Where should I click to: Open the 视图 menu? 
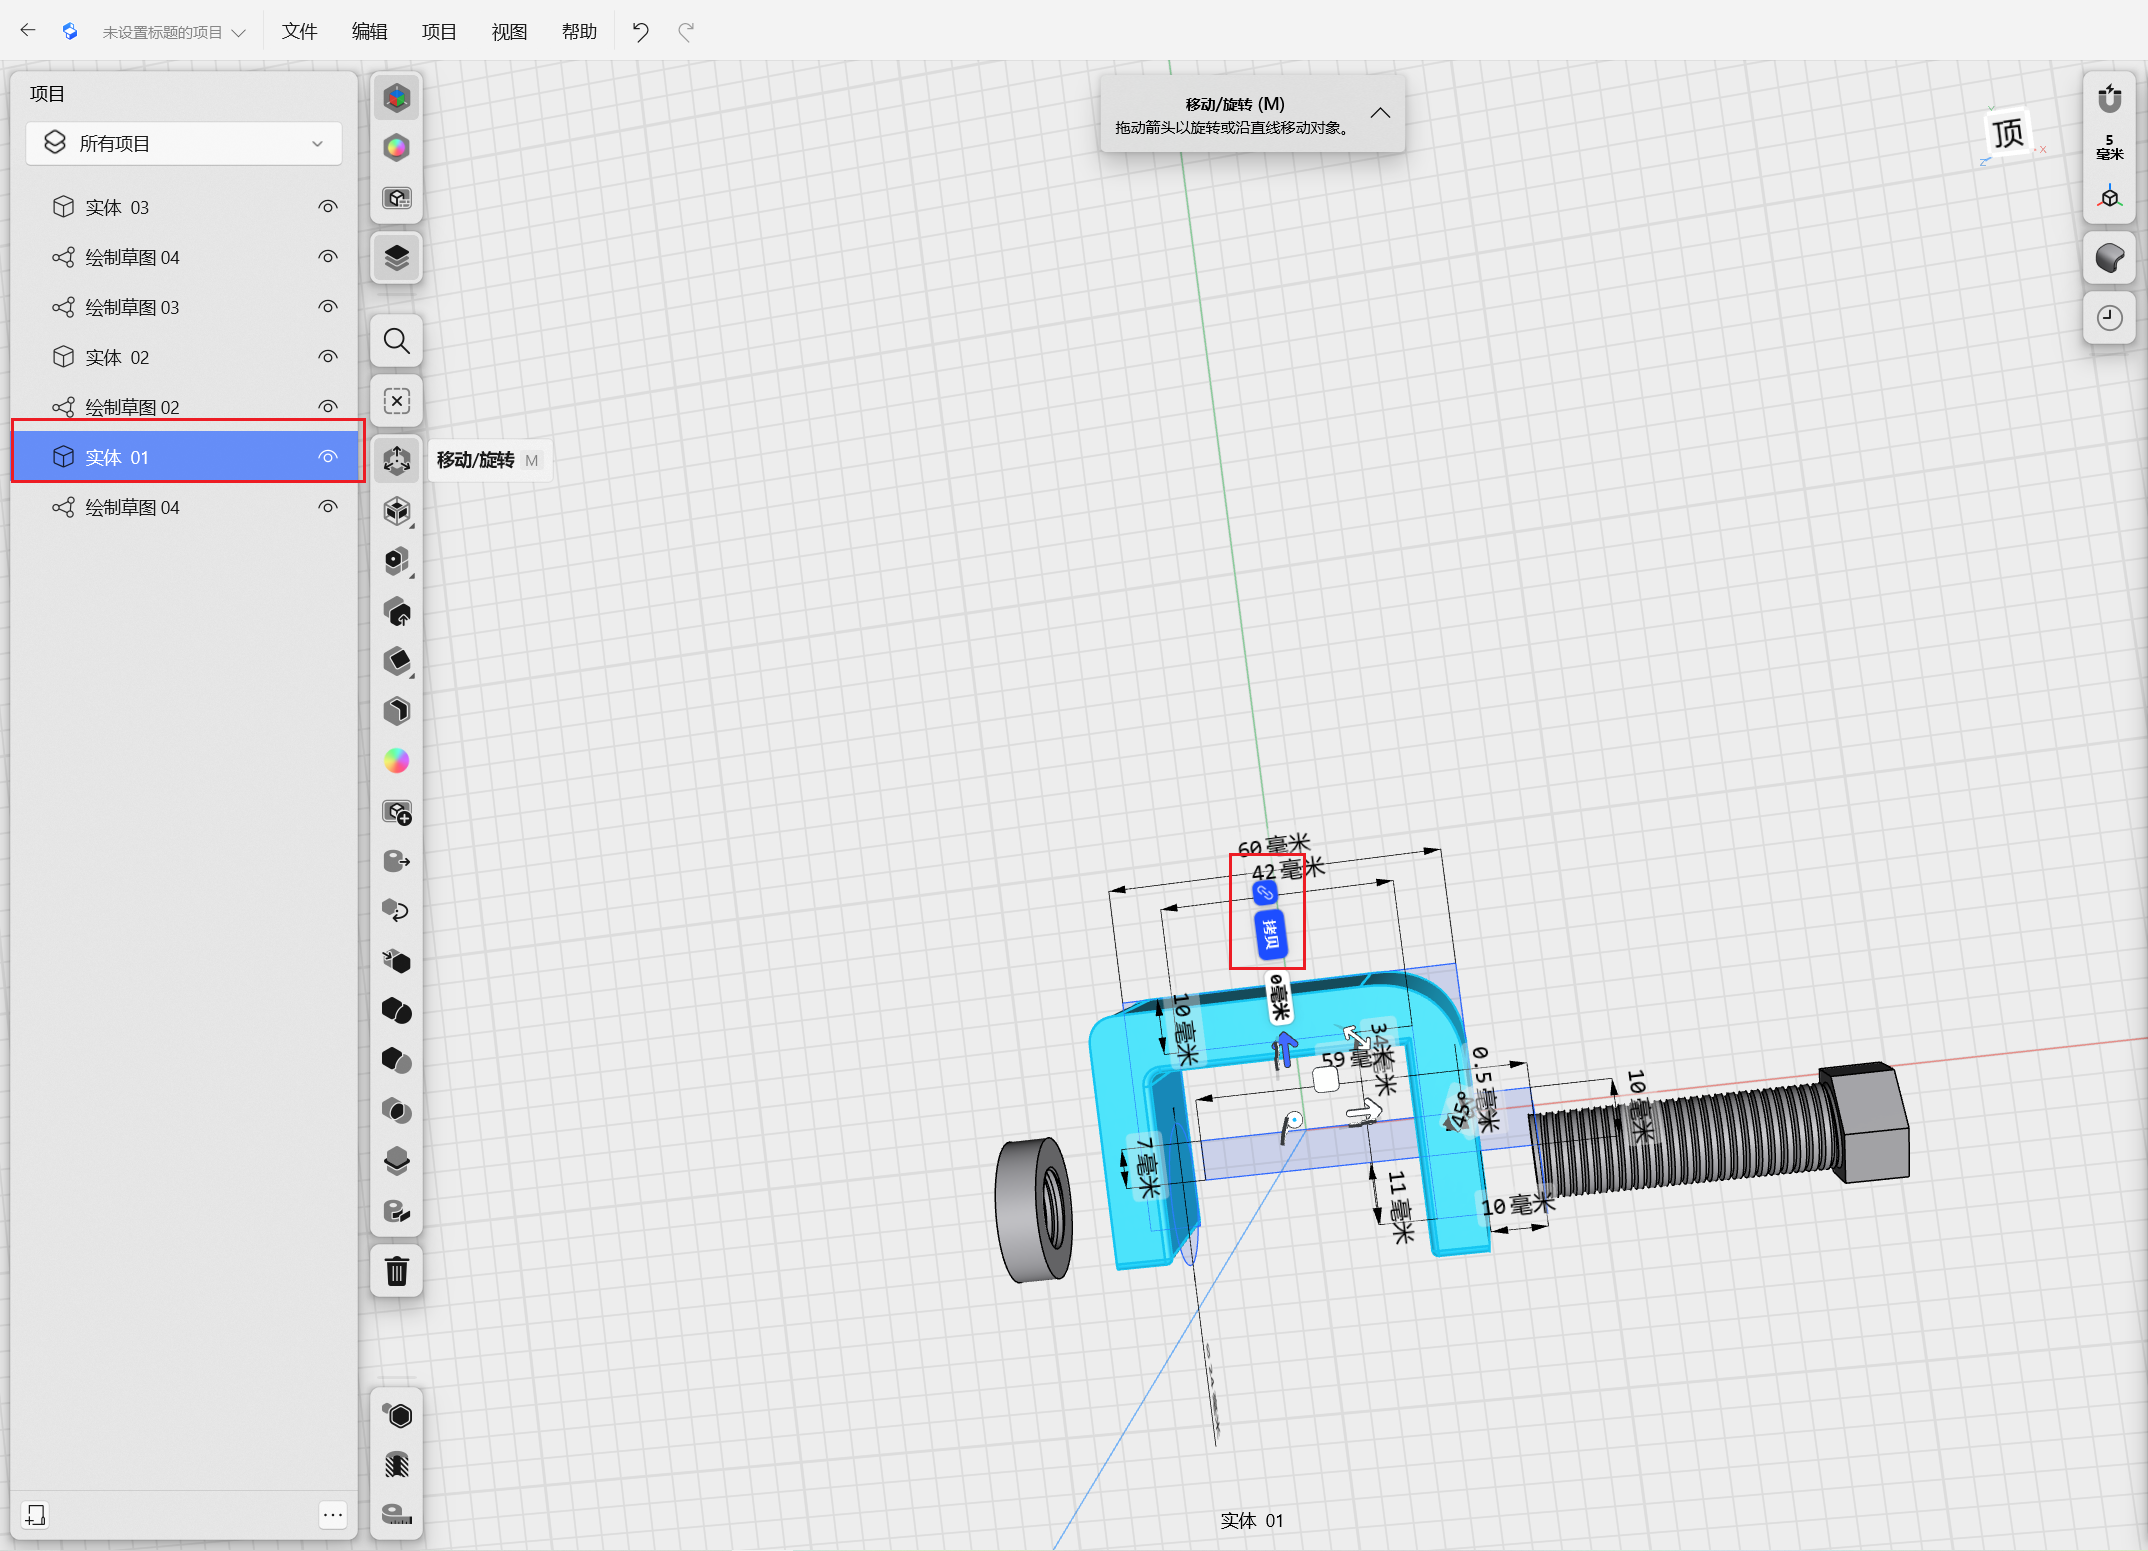pos(509,32)
